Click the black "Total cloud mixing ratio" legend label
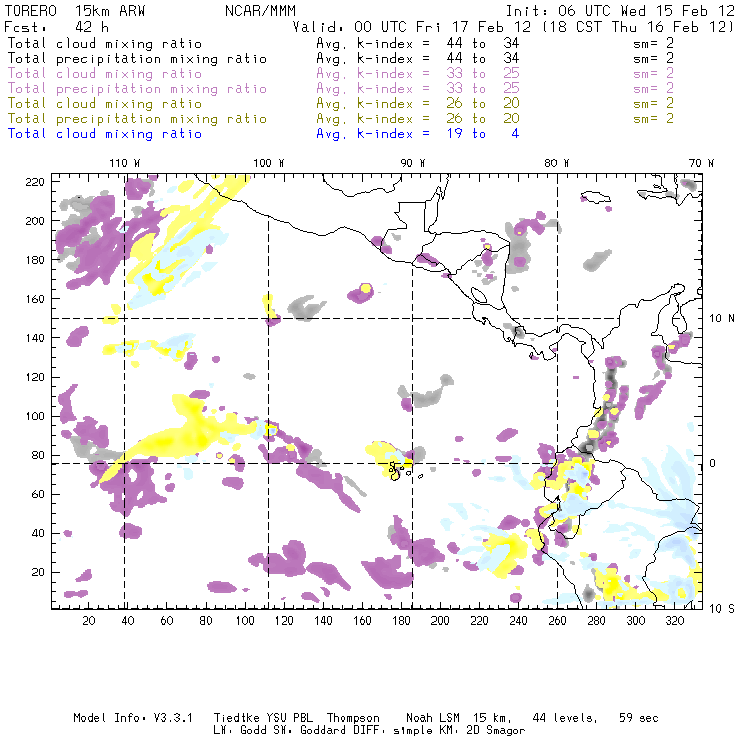Viewport: 740px width, 740px height. point(105,43)
